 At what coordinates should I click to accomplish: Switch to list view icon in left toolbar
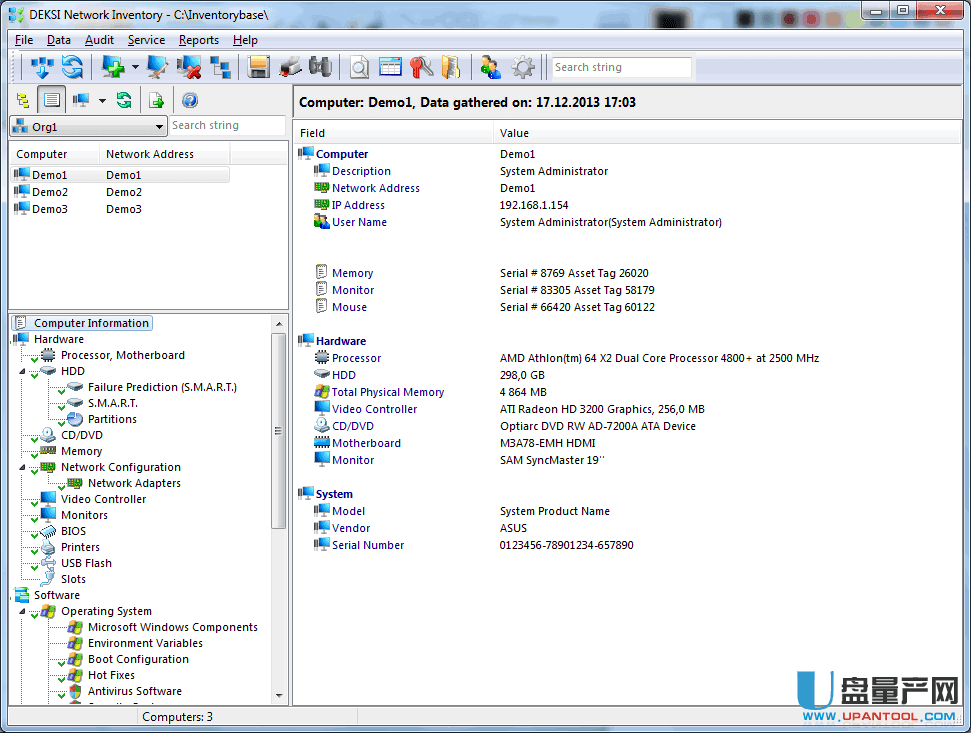52,100
